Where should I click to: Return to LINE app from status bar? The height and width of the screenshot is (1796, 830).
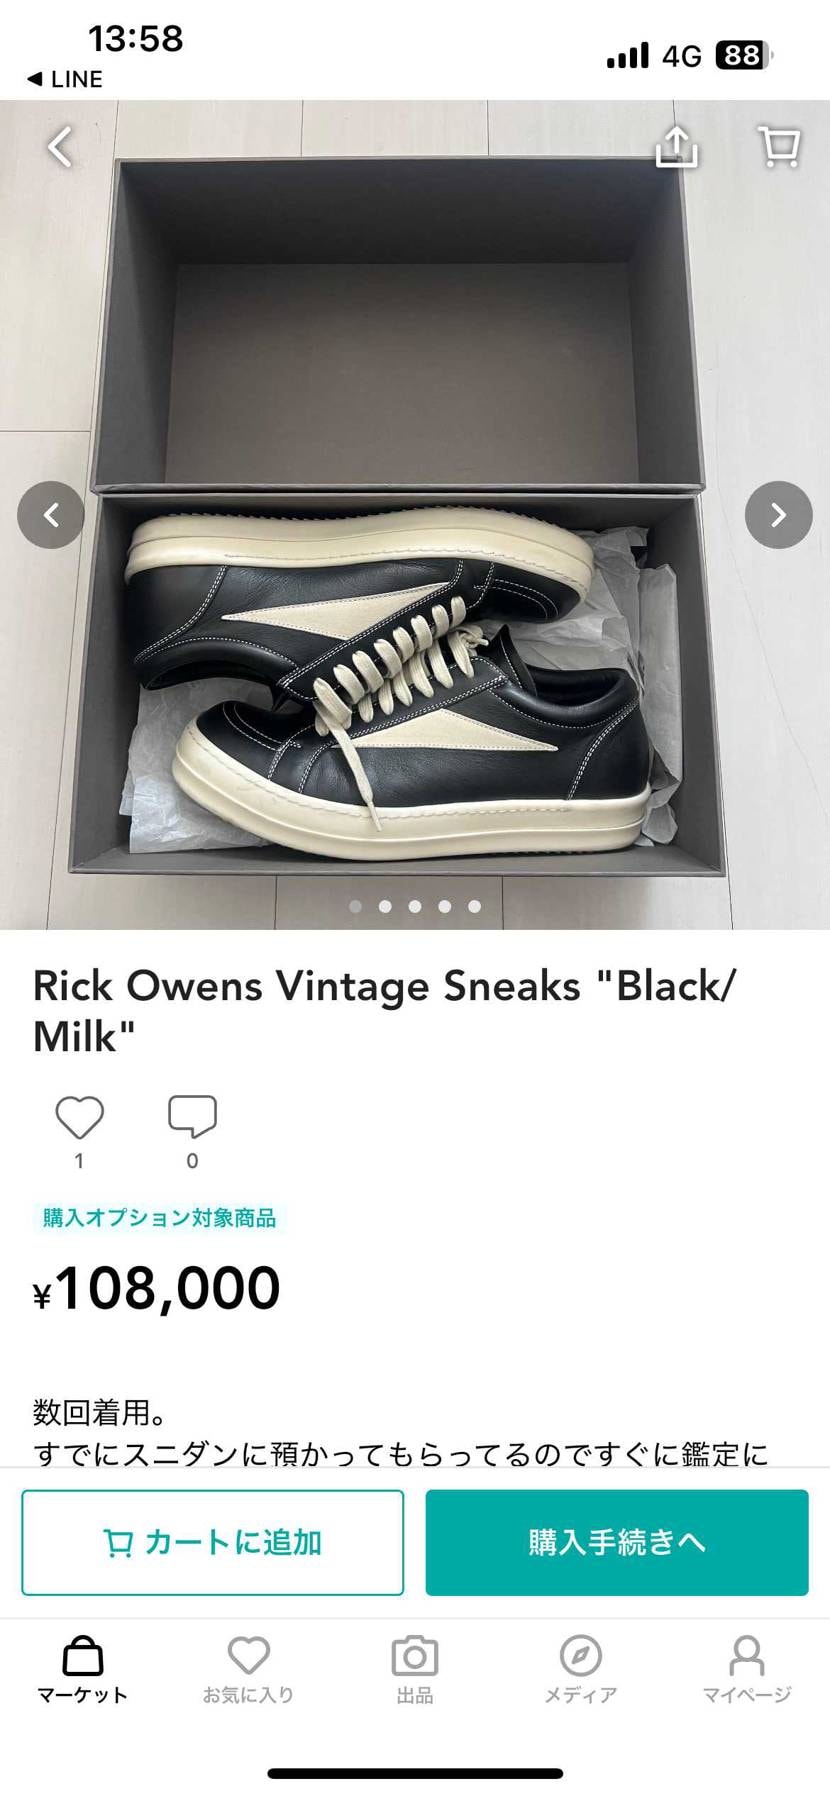coord(65,79)
